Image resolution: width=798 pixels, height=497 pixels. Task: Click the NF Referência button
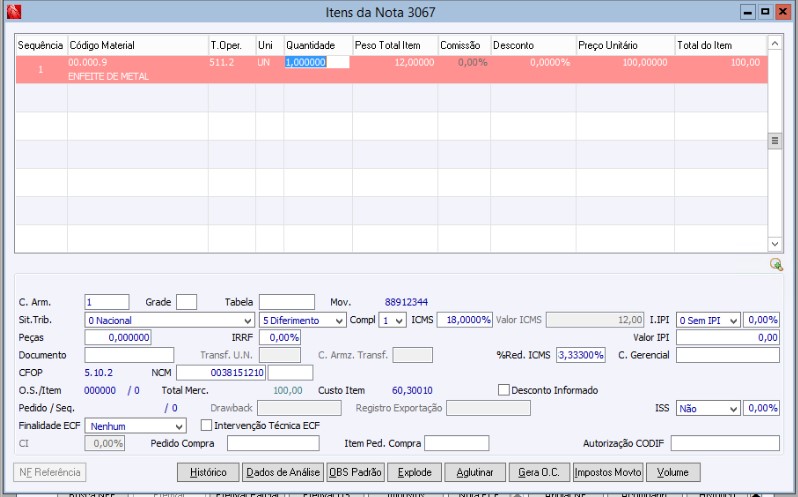tap(50, 473)
